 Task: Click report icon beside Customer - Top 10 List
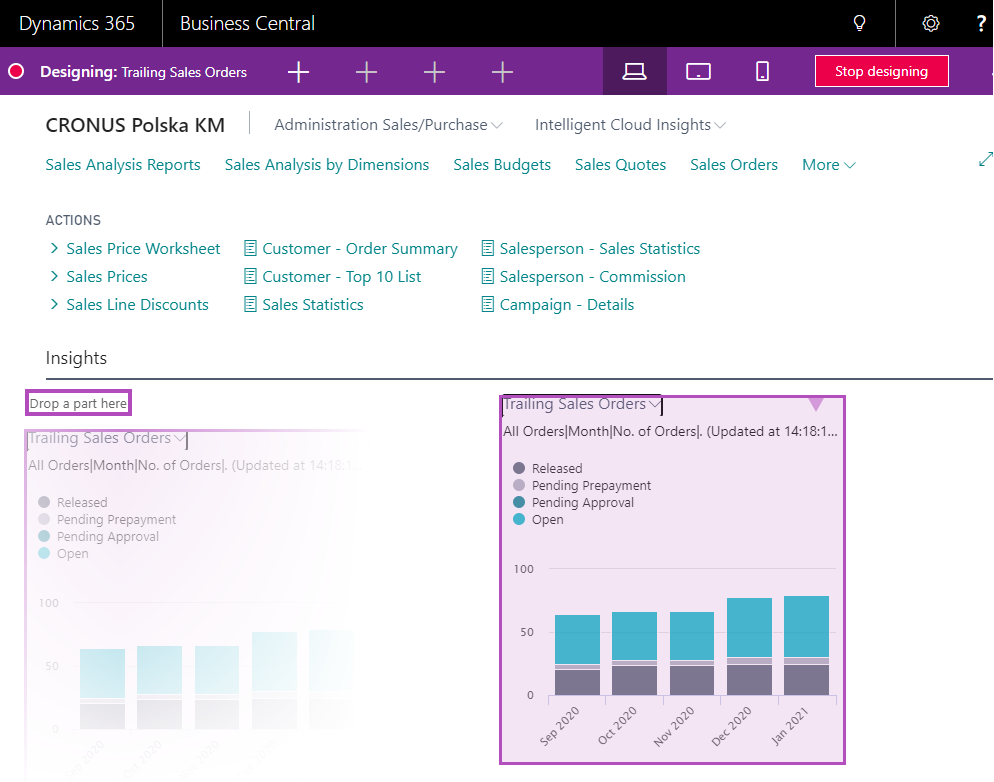pyautogui.click(x=250, y=276)
